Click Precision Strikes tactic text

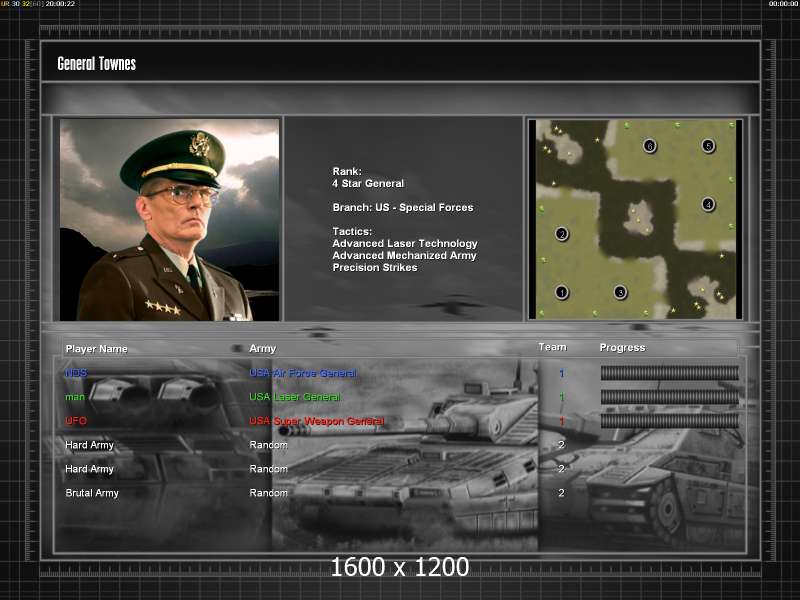pyautogui.click(x=375, y=268)
